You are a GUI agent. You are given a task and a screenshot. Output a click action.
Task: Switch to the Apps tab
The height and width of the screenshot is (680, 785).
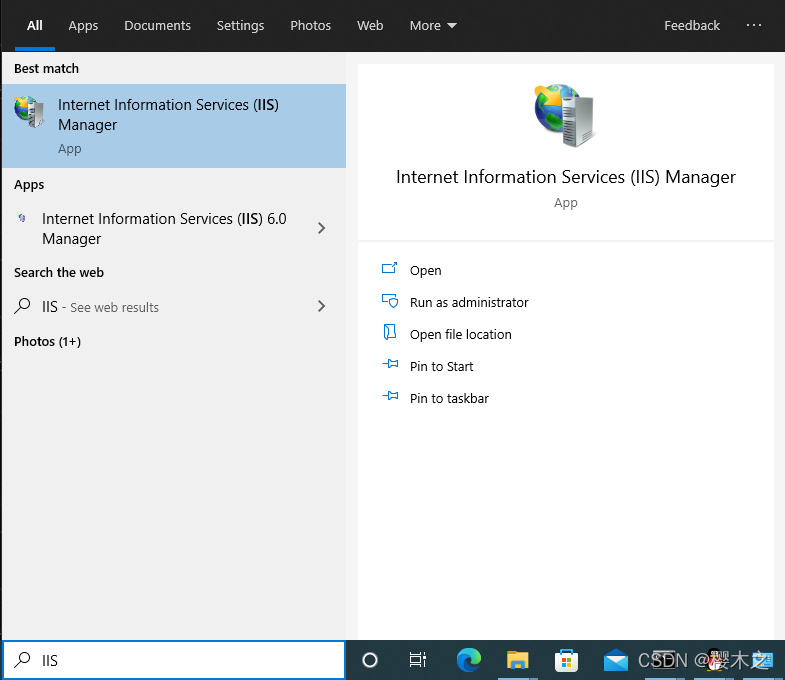point(83,26)
